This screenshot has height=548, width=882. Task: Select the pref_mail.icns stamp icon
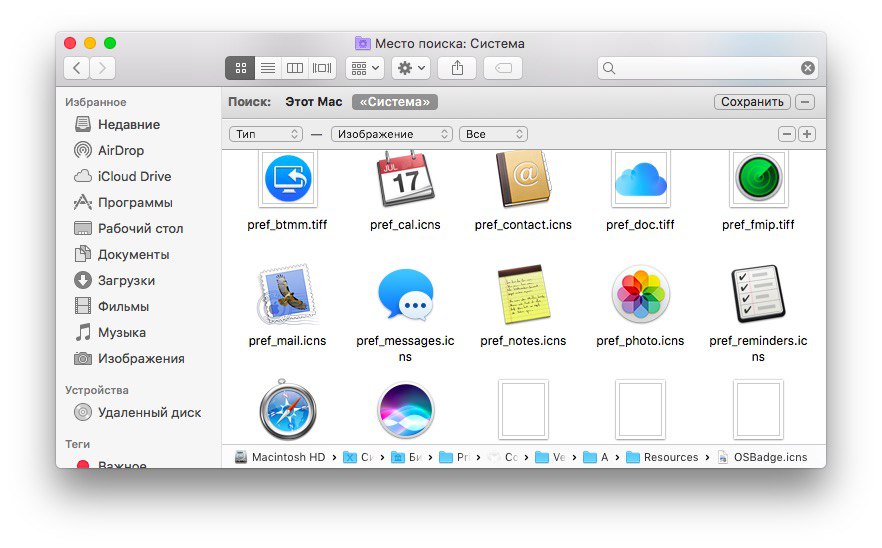tap(287, 294)
